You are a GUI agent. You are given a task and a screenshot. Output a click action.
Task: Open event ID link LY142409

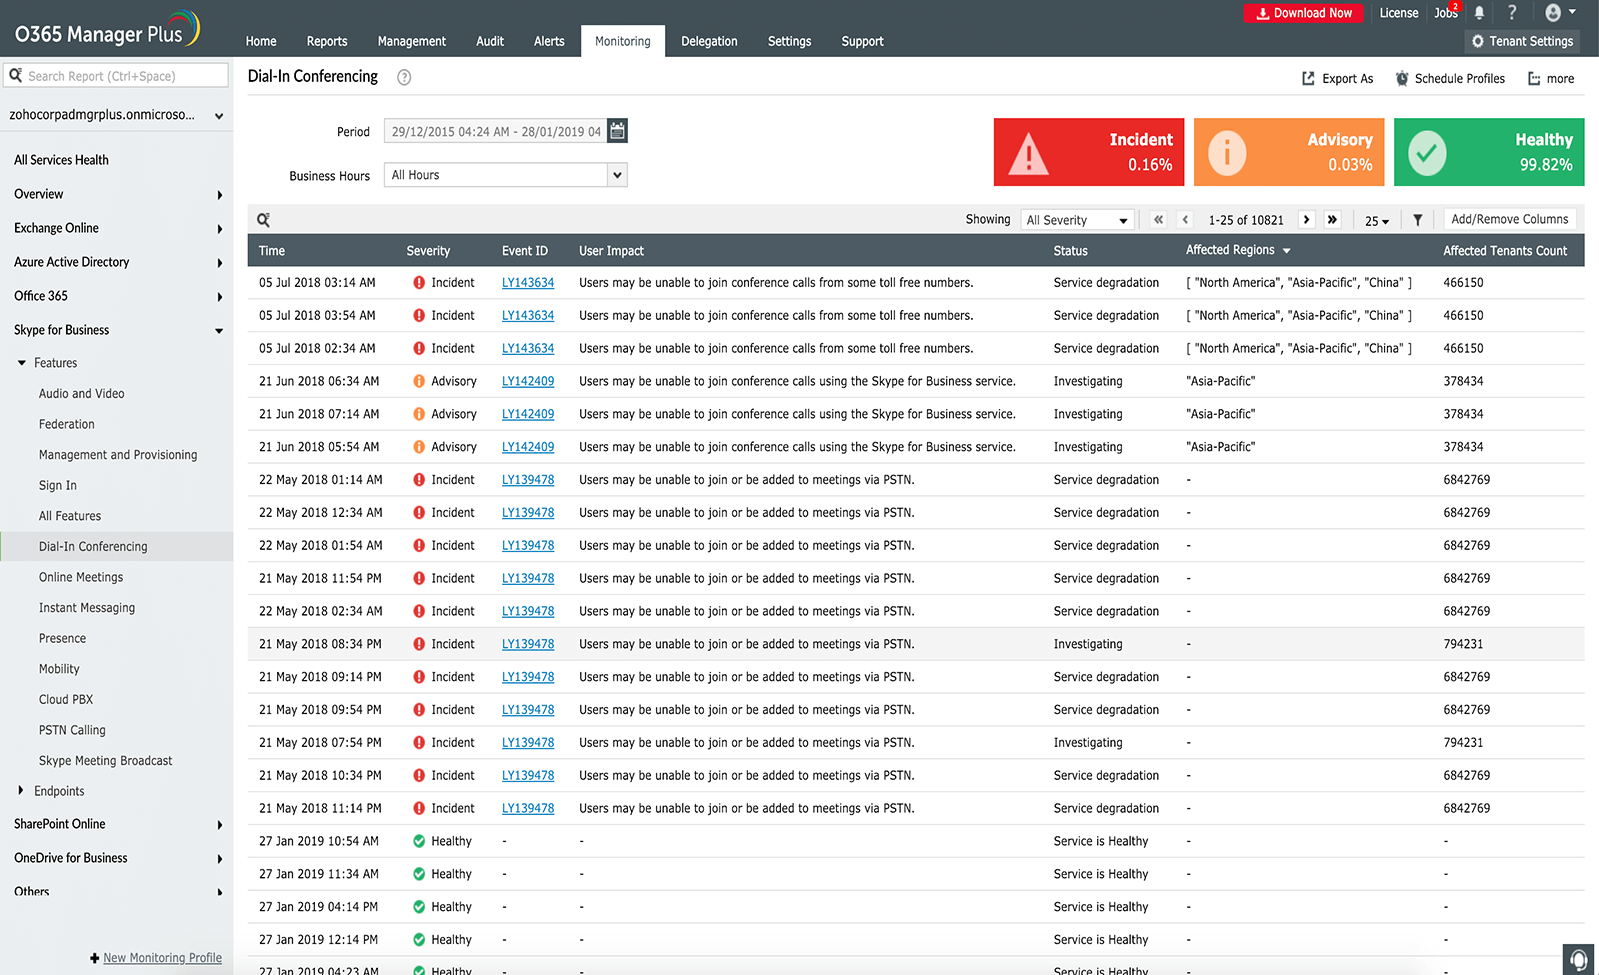[x=528, y=381]
